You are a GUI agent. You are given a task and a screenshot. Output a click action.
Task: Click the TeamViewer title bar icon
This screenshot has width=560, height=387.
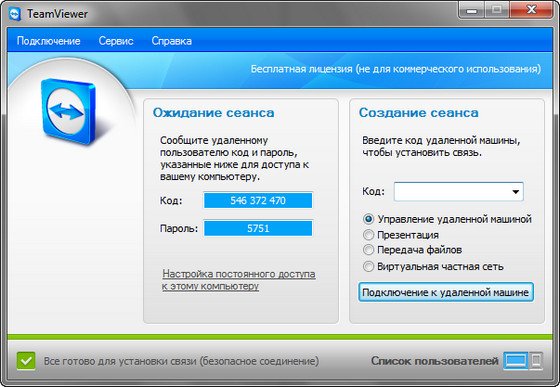[x=15, y=14]
